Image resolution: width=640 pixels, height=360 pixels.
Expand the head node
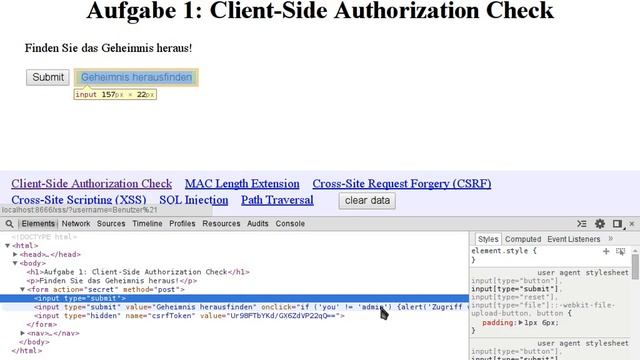click(x=15, y=254)
